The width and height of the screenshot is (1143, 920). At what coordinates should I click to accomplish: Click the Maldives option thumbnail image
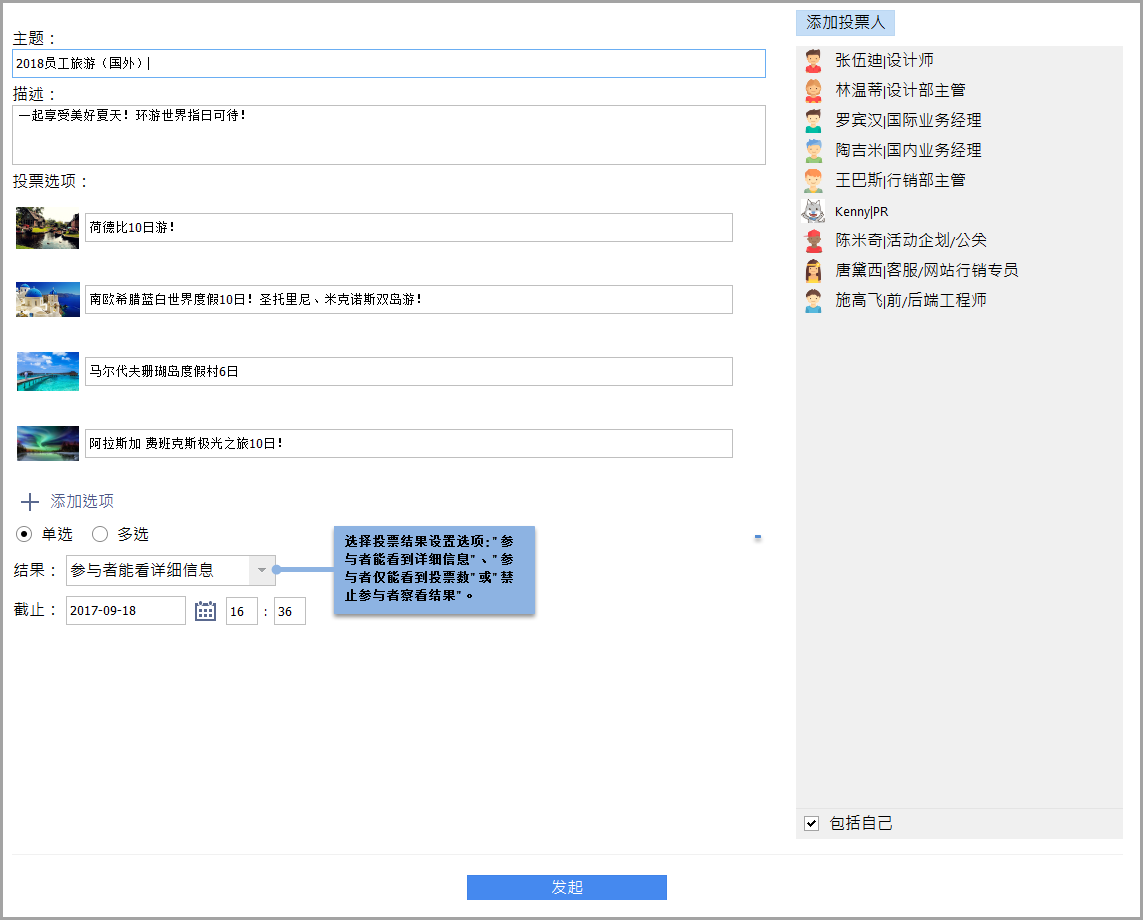point(48,371)
